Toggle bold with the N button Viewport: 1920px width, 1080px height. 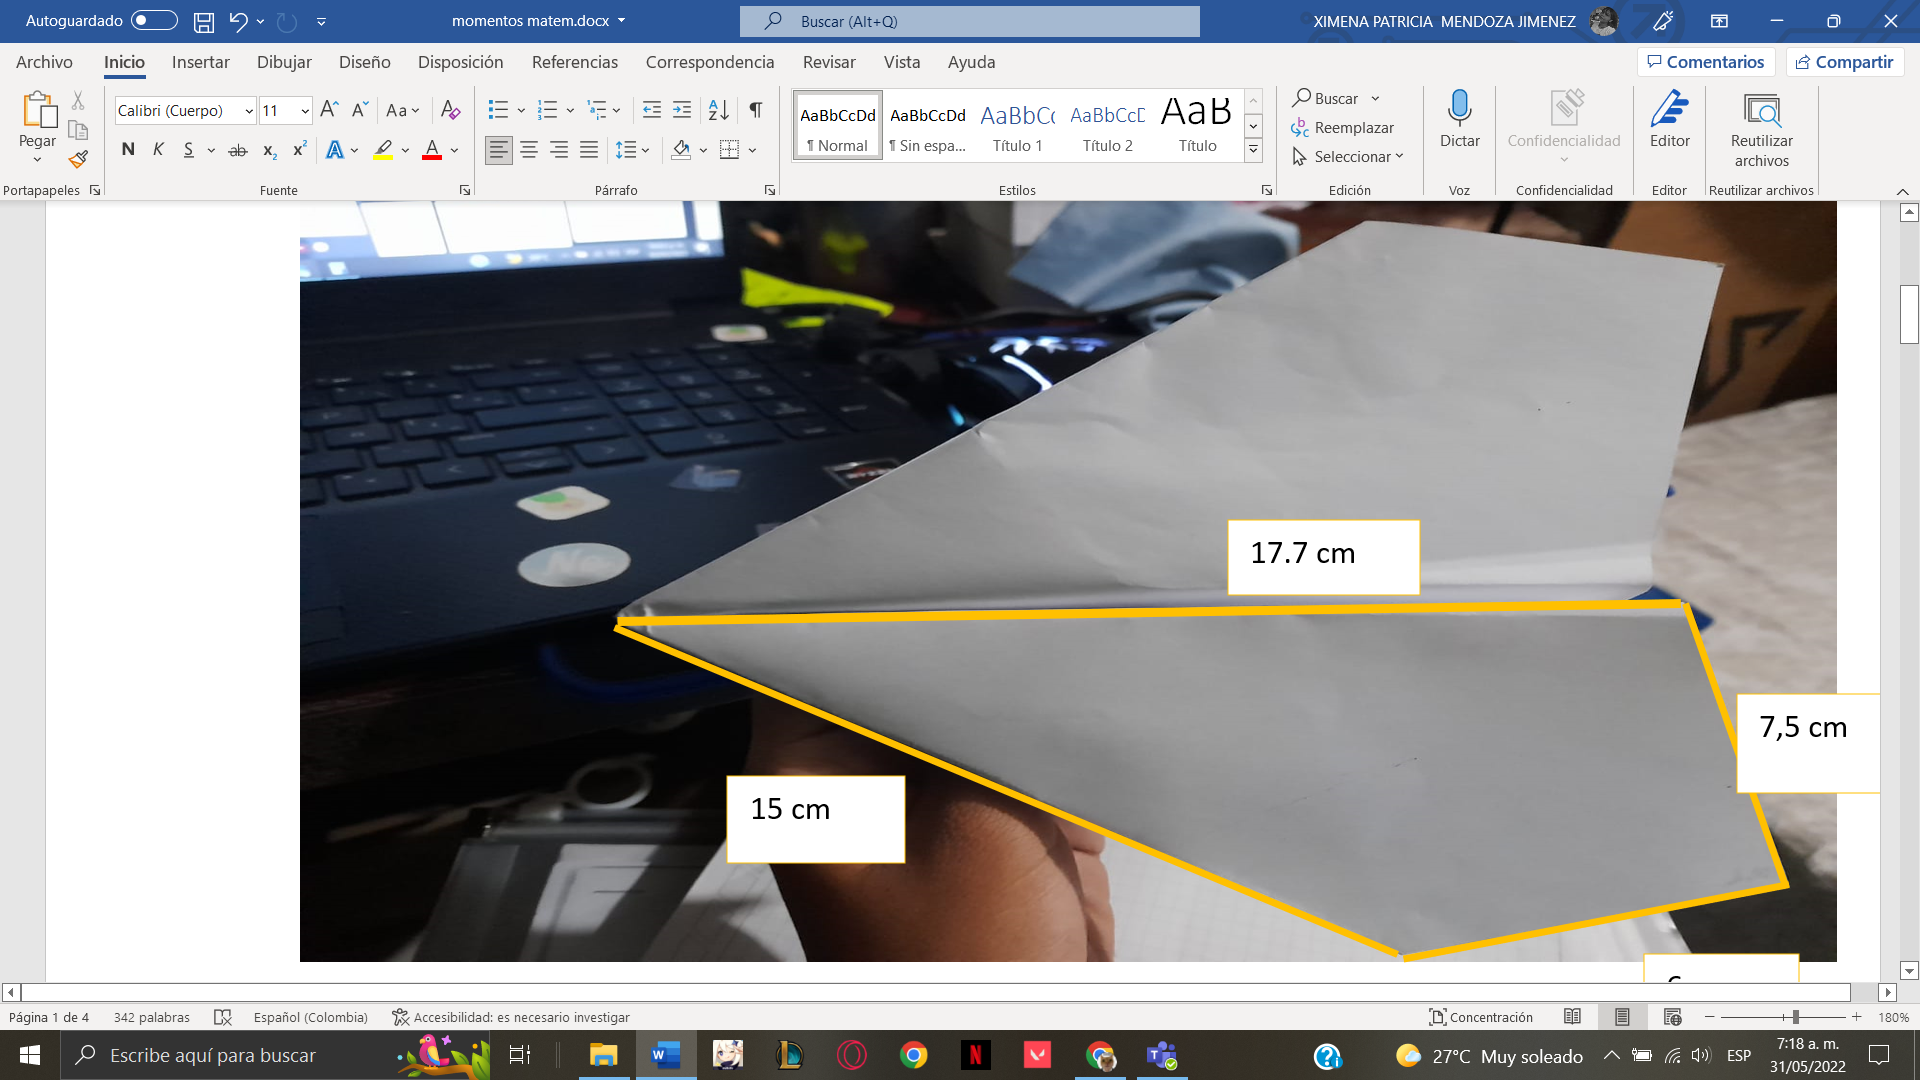[x=128, y=149]
